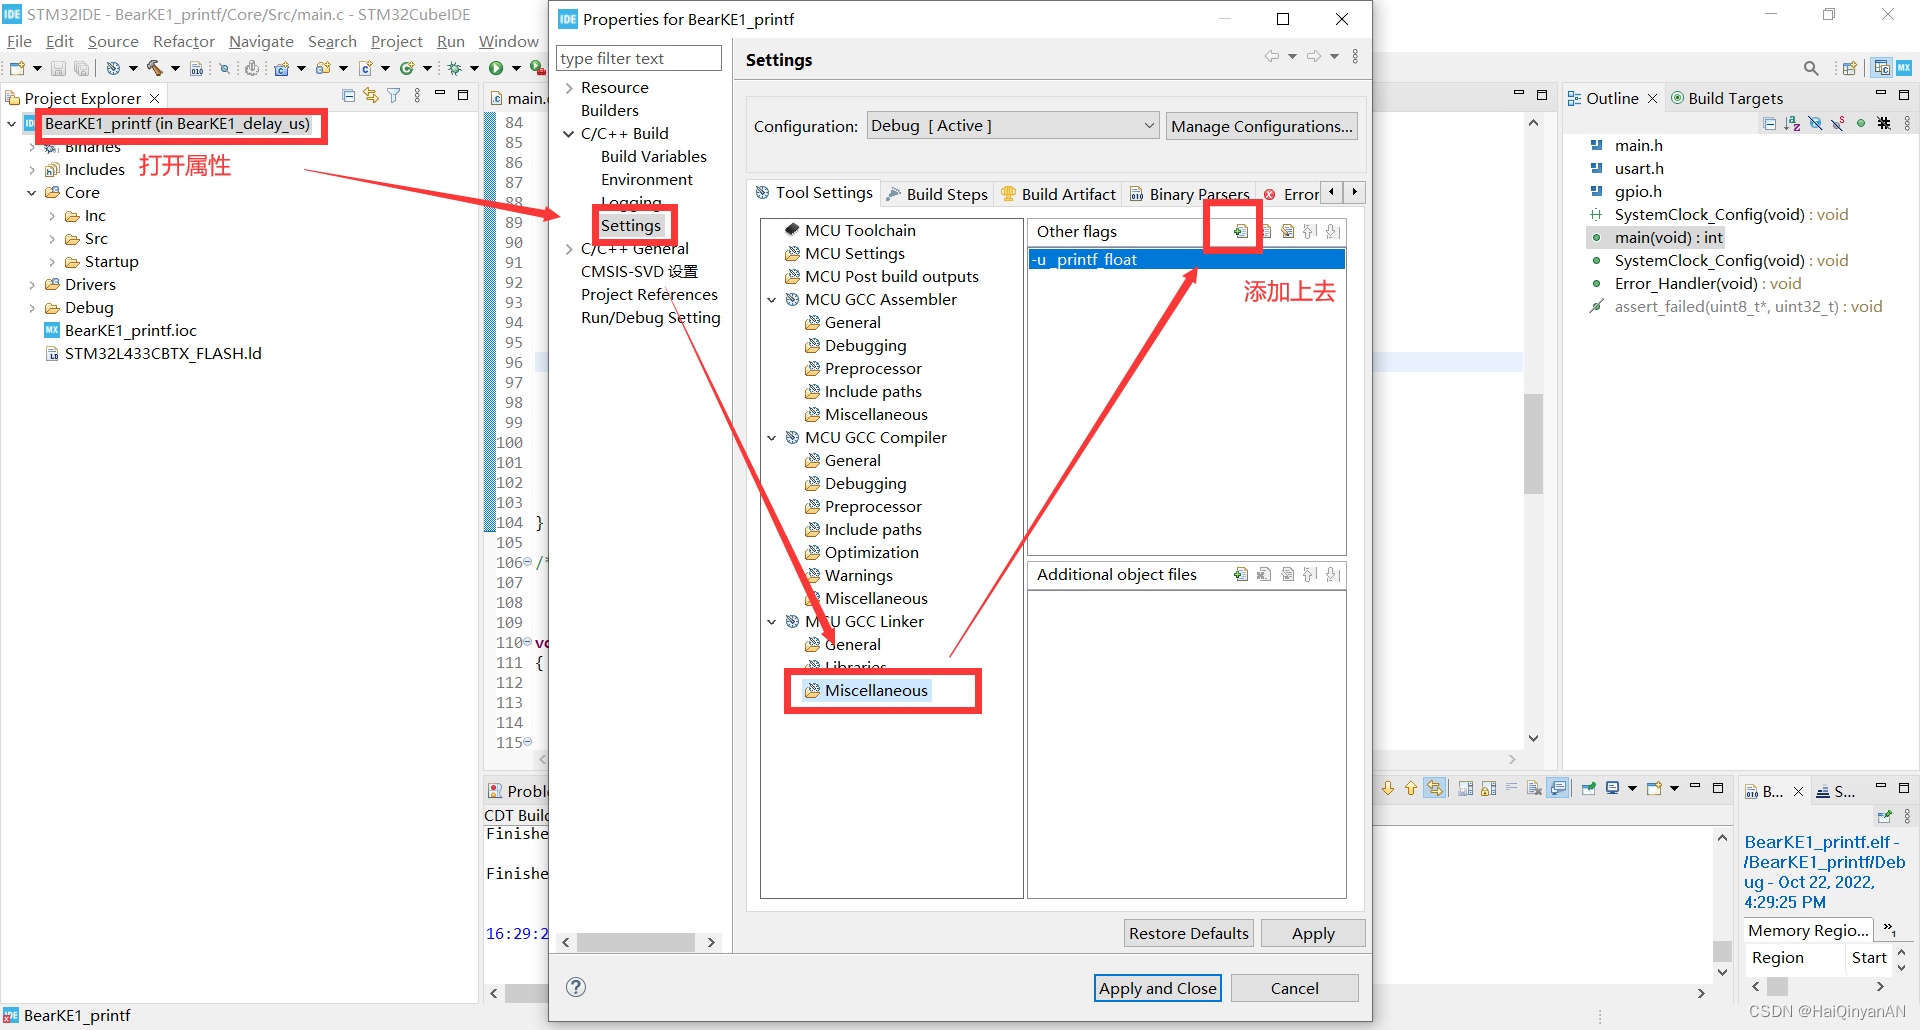
Task: Click Add icon in Additional object files
Action: point(1240,574)
